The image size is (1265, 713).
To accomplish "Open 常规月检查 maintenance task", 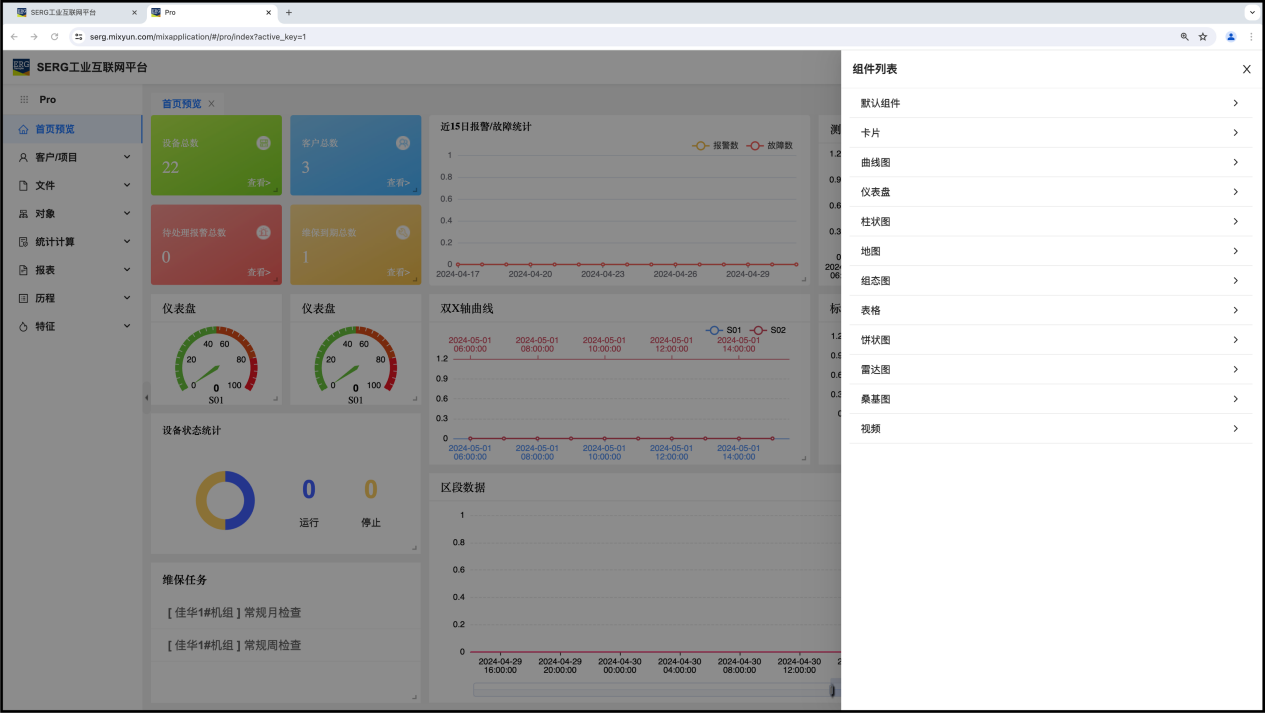I will [235, 613].
